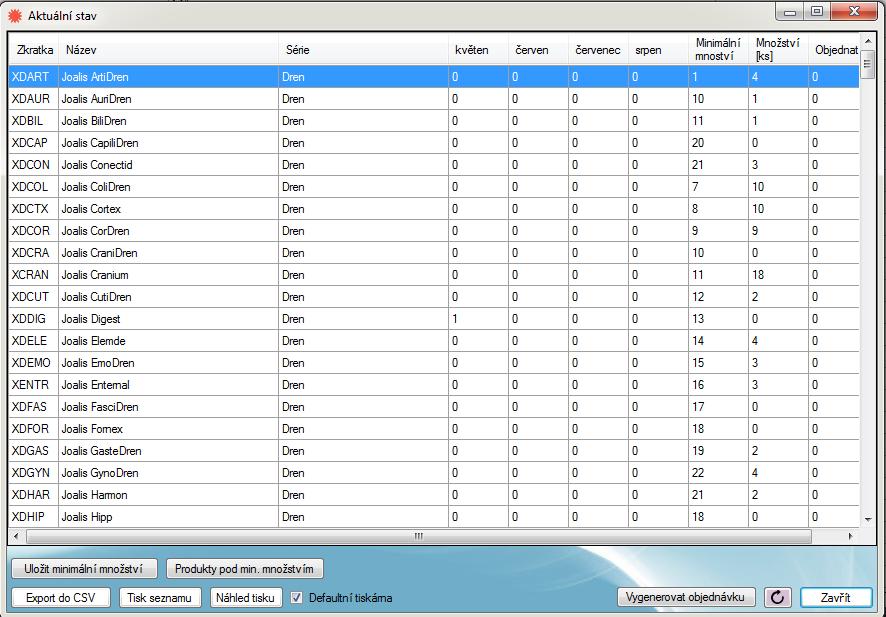Click the červenec column header
The image size is (886, 617).
click(x=598, y=50)
